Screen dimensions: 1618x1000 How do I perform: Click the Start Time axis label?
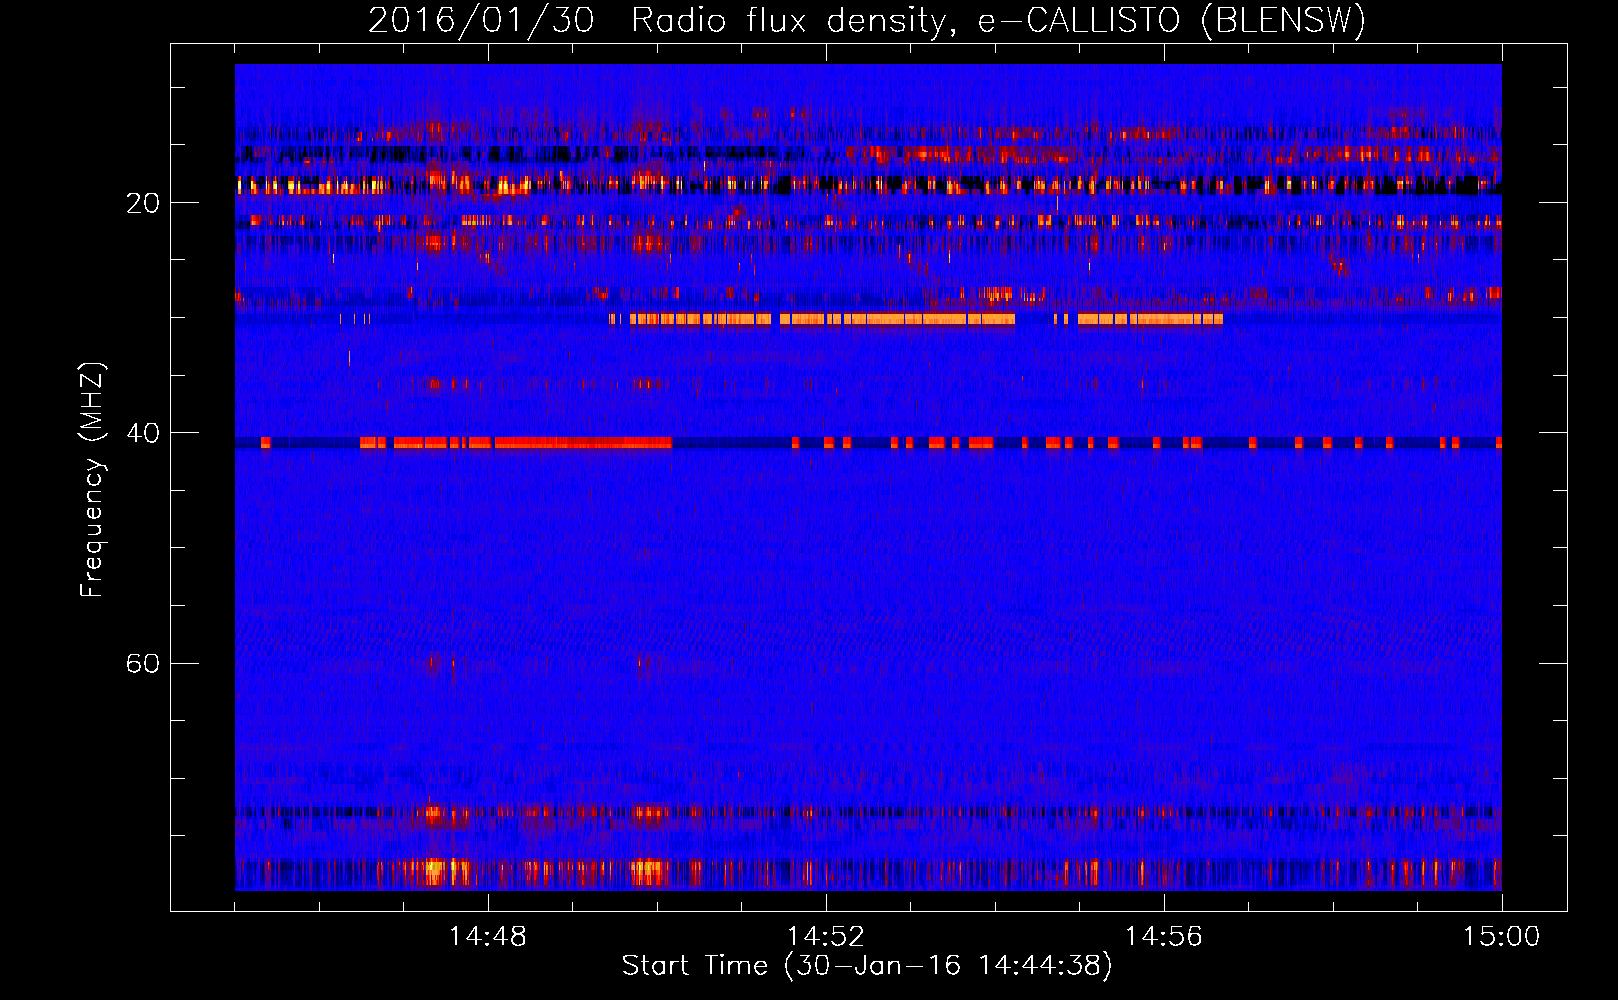click(867, 966)
